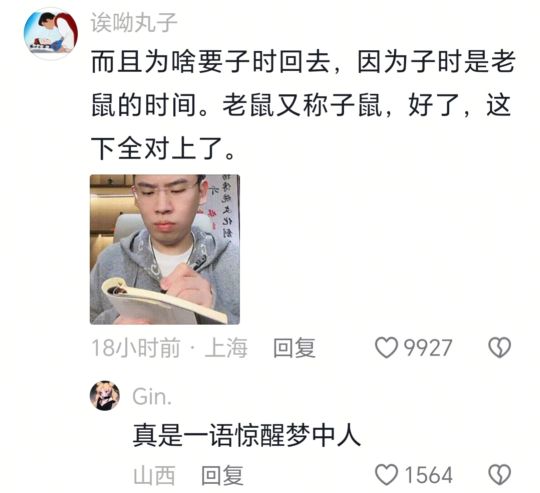This screenshot has width=540, height=493.
Task: Like the comment with 9927 likes
Action: pos(386,348)
